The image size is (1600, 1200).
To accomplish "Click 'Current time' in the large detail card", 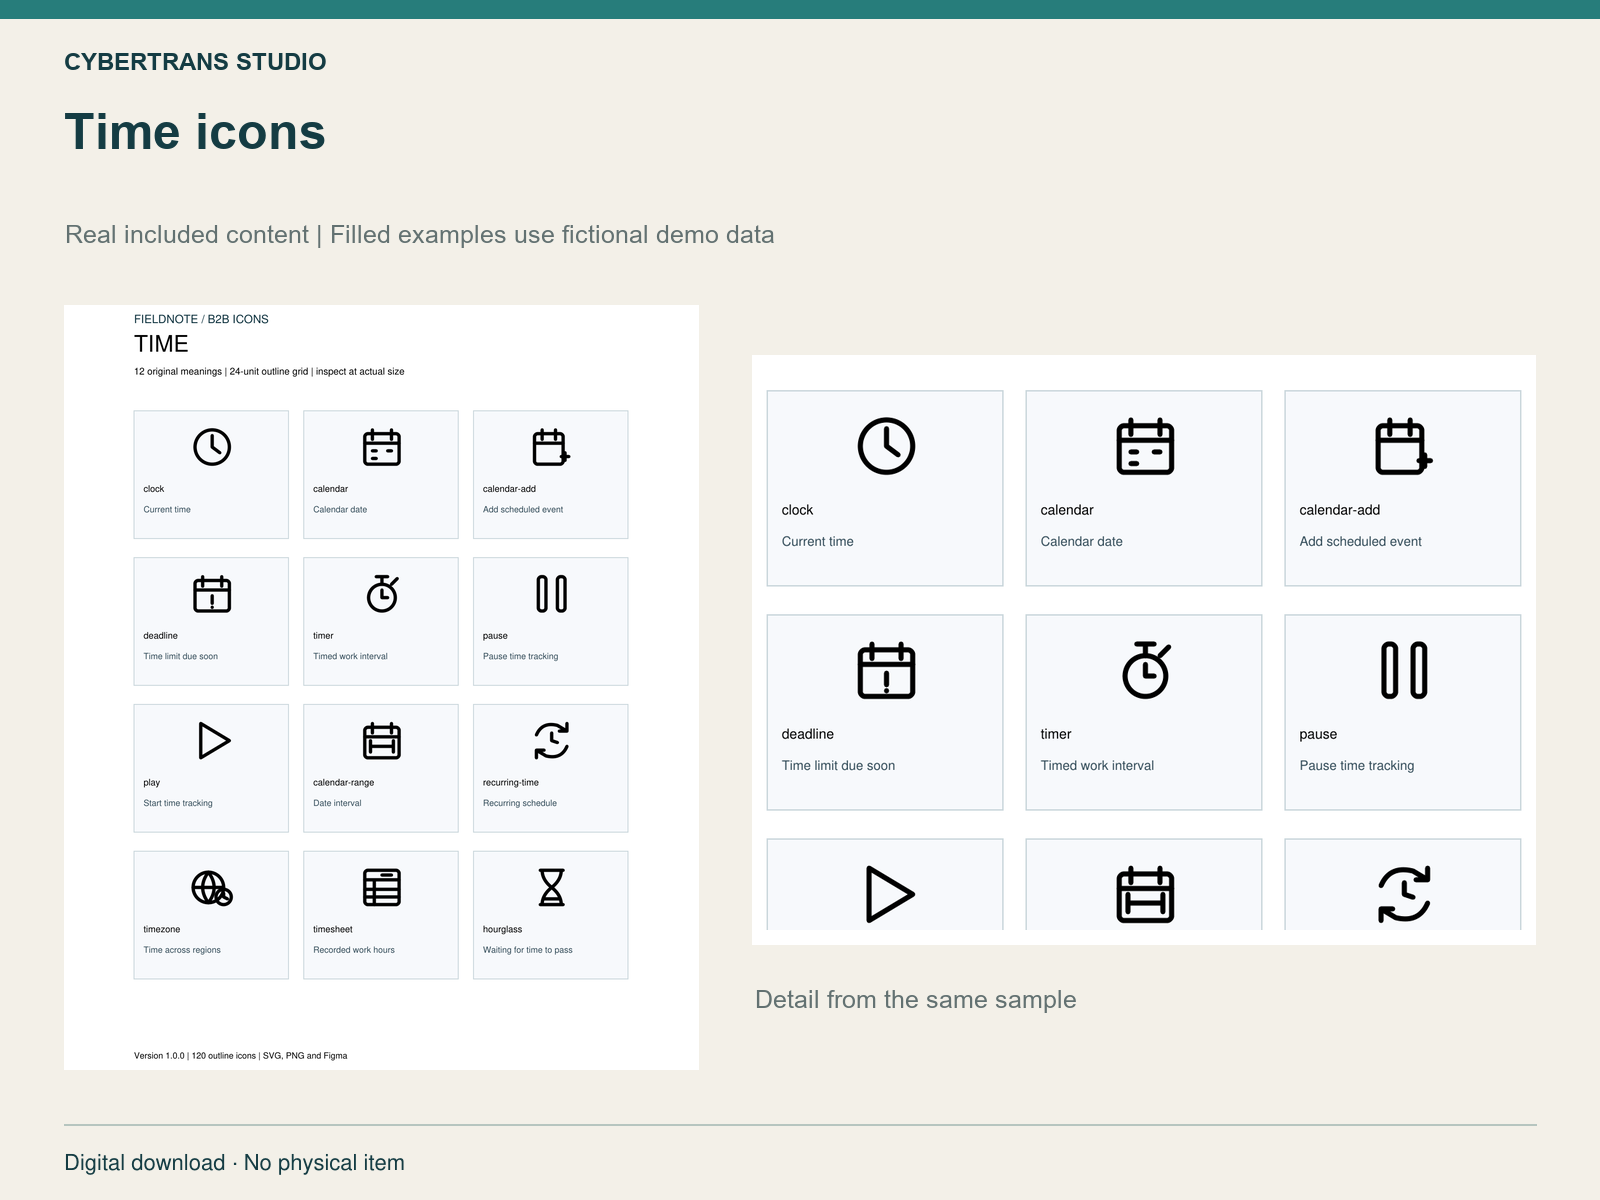I will tap(818, 542).
